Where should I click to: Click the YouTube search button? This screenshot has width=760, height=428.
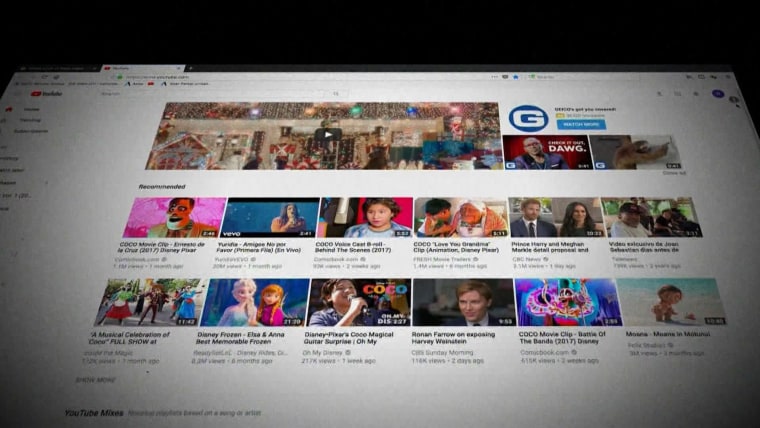[x=335, y=94]
